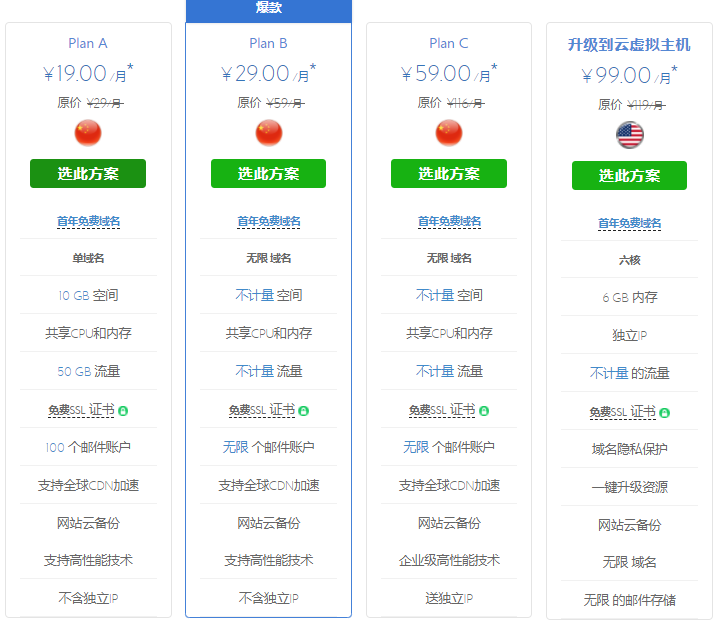Click the ¥19.00/月 price
This screenshot has width=718, height=623.
tap(88, 74)
